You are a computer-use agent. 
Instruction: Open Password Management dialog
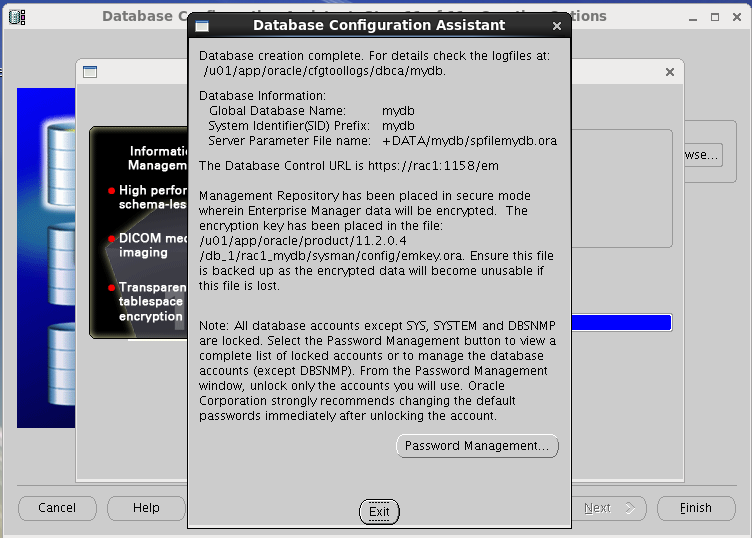477,446
